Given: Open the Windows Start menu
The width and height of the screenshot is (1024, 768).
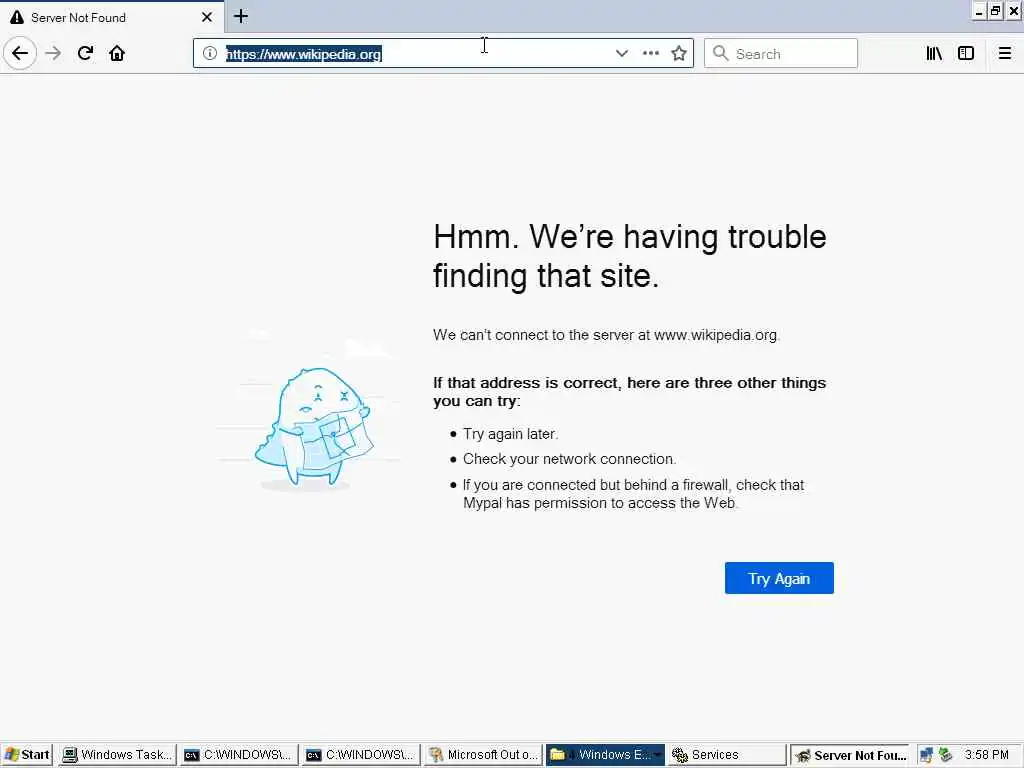Looking at the screenshot, I should click(27, 755).
